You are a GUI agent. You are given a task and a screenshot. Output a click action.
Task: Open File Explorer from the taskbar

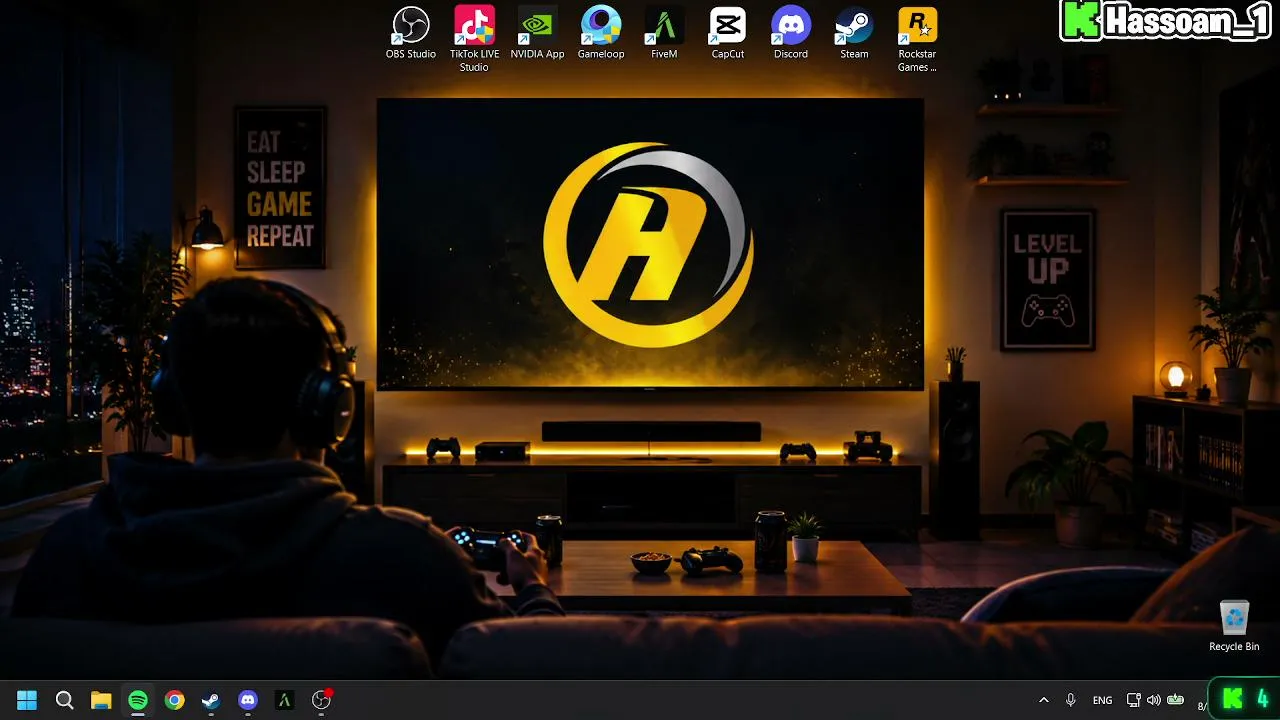[101, 700]
